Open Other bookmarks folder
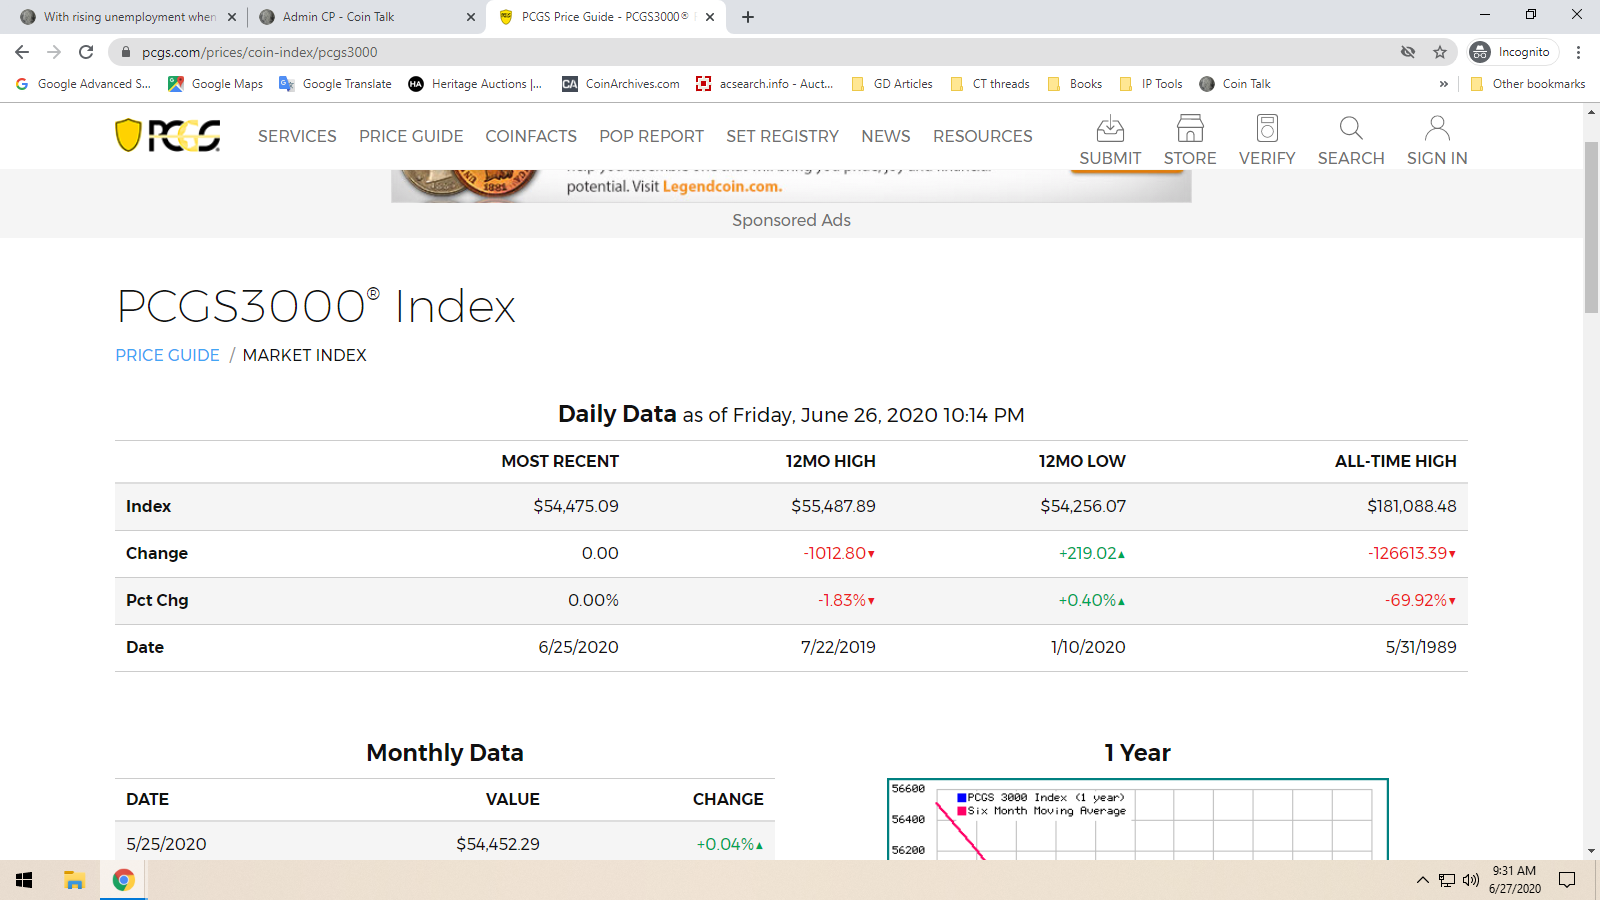This screenshot has height=900, width=1600. click(1528, 84)
